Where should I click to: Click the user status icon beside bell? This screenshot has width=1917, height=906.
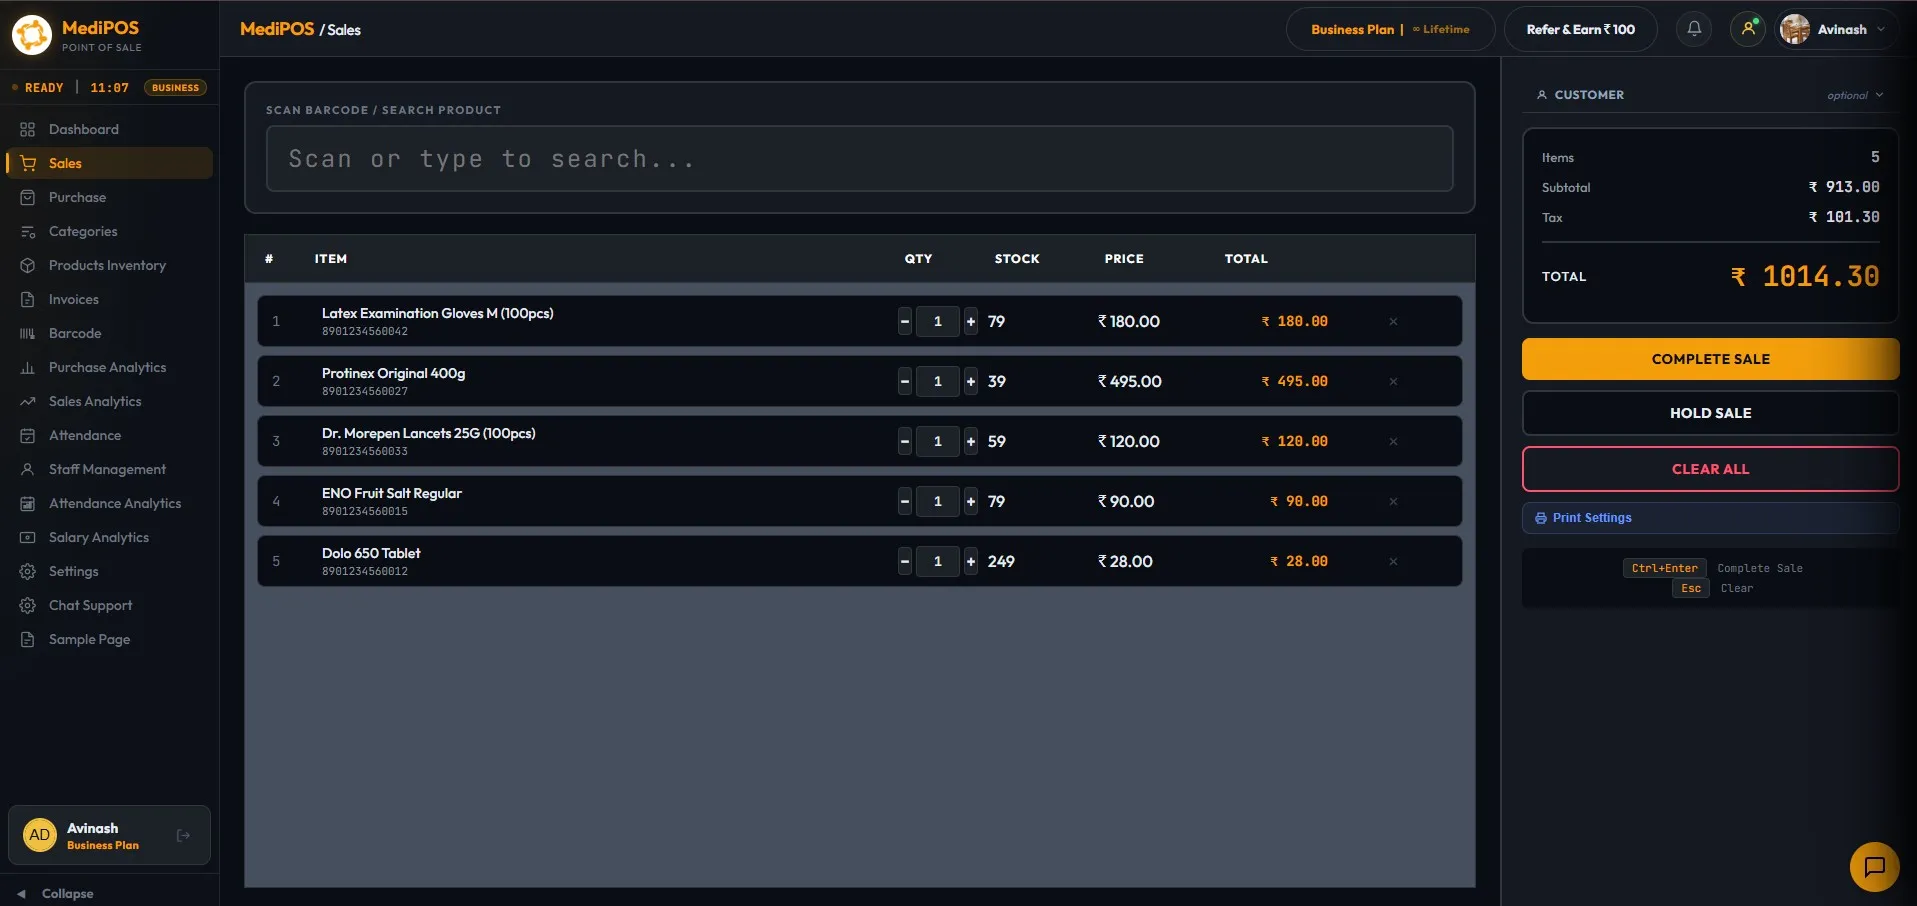(x=1748, y=29)
